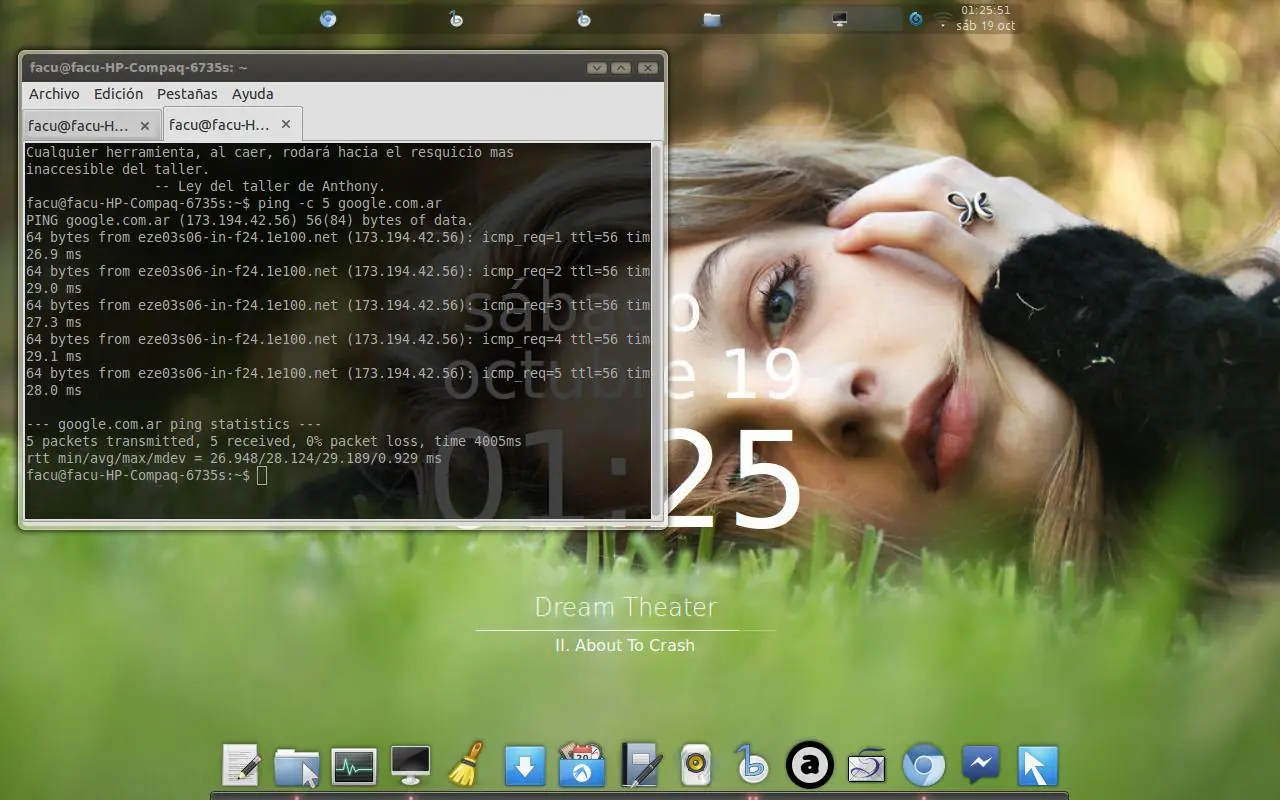Click the '29.0 ms' value

[x=54, y=288]
